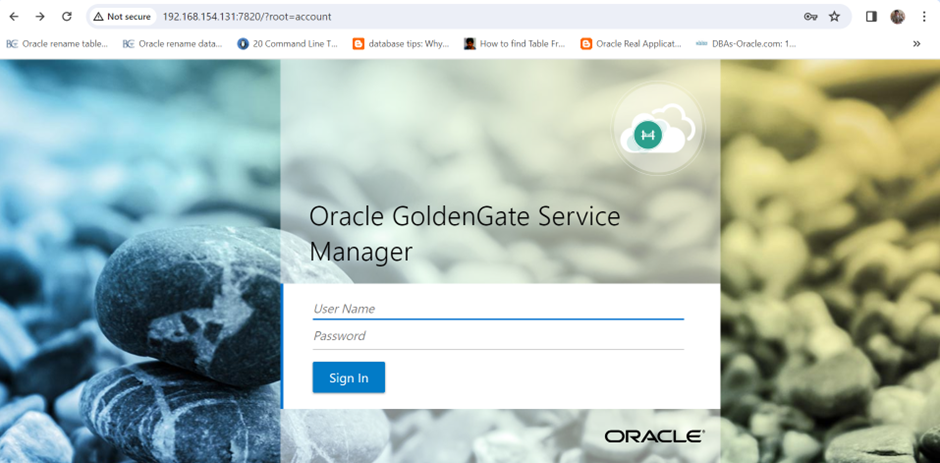The height and width of the screenshot is (463, 940).
Task: Open the browser side panel
Action: [x=871, y=17]
